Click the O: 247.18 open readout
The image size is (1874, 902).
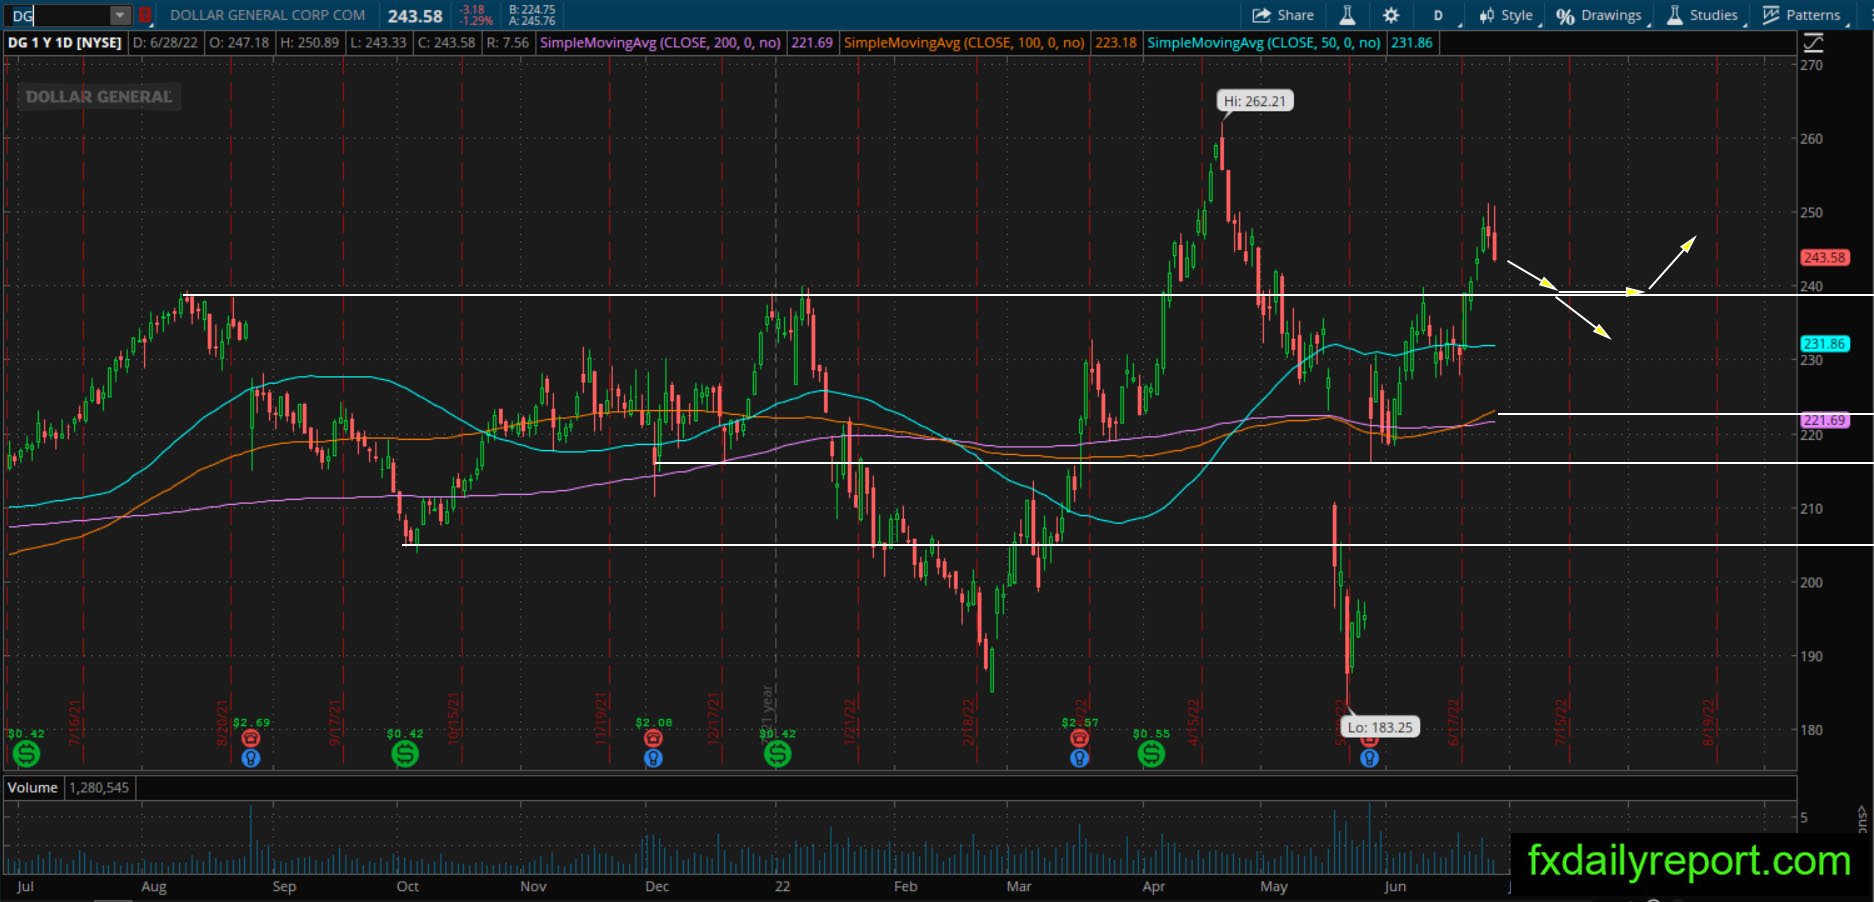pos(239,43)
